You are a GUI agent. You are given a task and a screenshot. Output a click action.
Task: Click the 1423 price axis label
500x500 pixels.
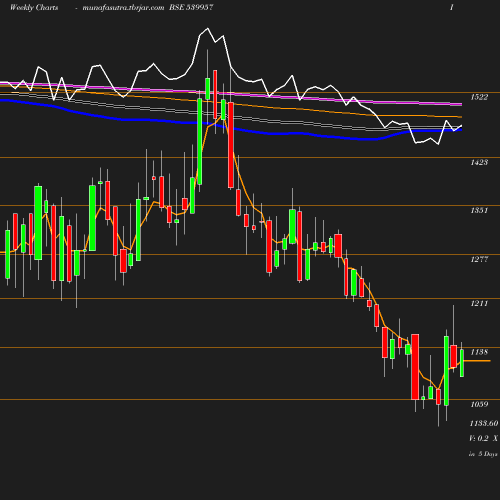479,162
